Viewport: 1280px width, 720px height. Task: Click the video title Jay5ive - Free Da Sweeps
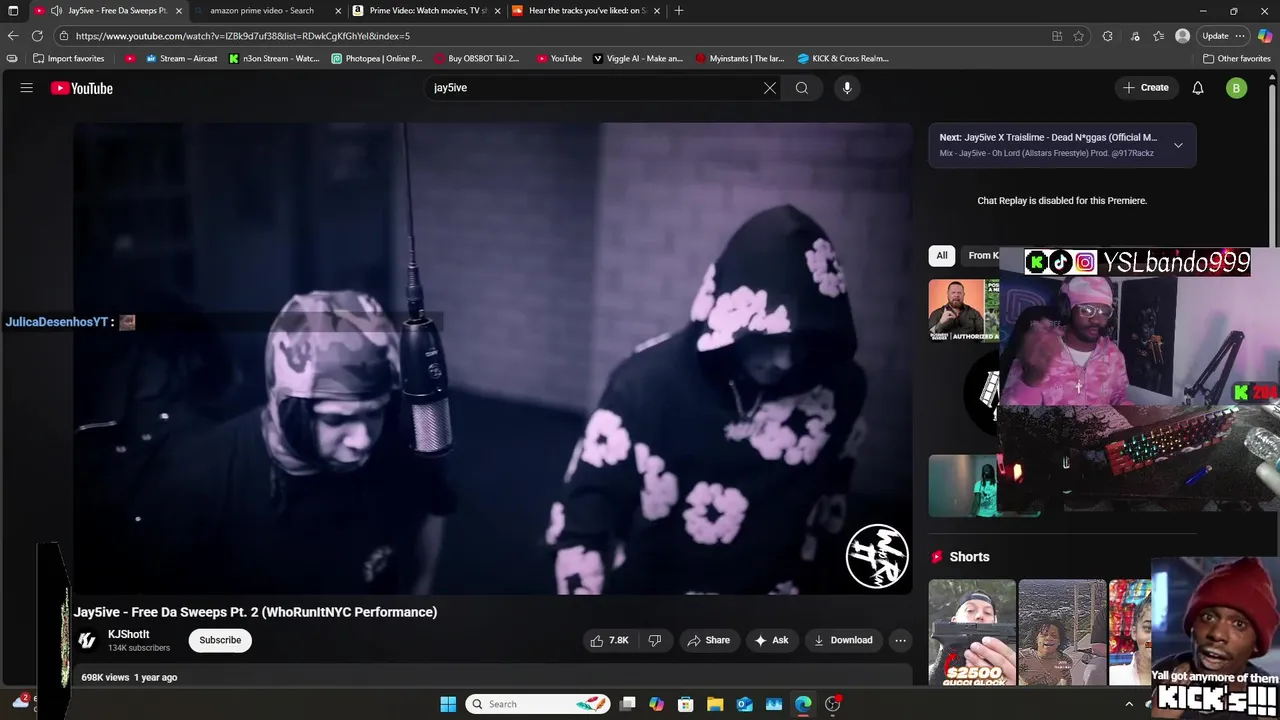(255, 612)
